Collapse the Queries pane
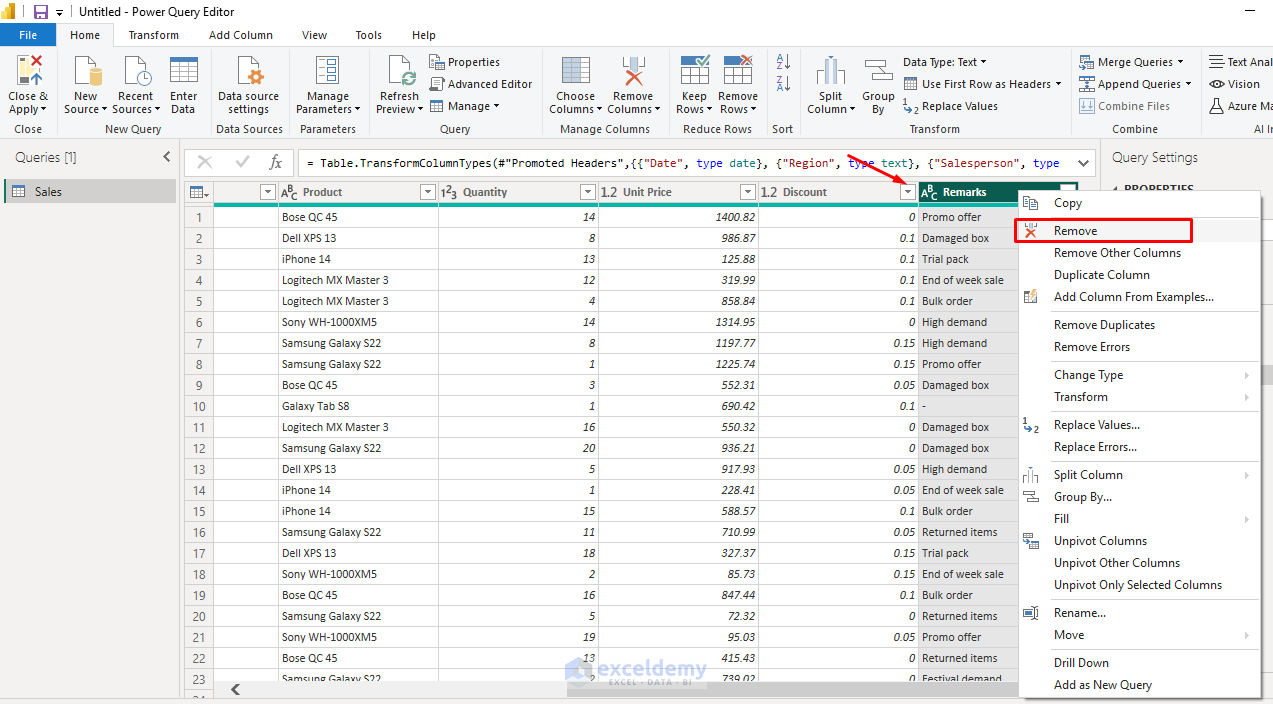This screenshot has width=1273, height=704. (x=167, y=157)
